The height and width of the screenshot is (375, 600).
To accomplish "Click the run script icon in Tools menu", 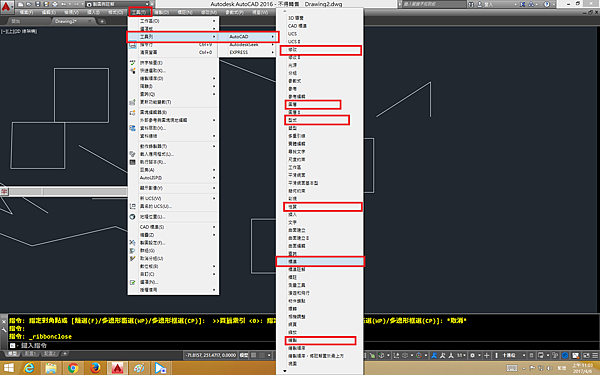I will click(x=133, y=162).
